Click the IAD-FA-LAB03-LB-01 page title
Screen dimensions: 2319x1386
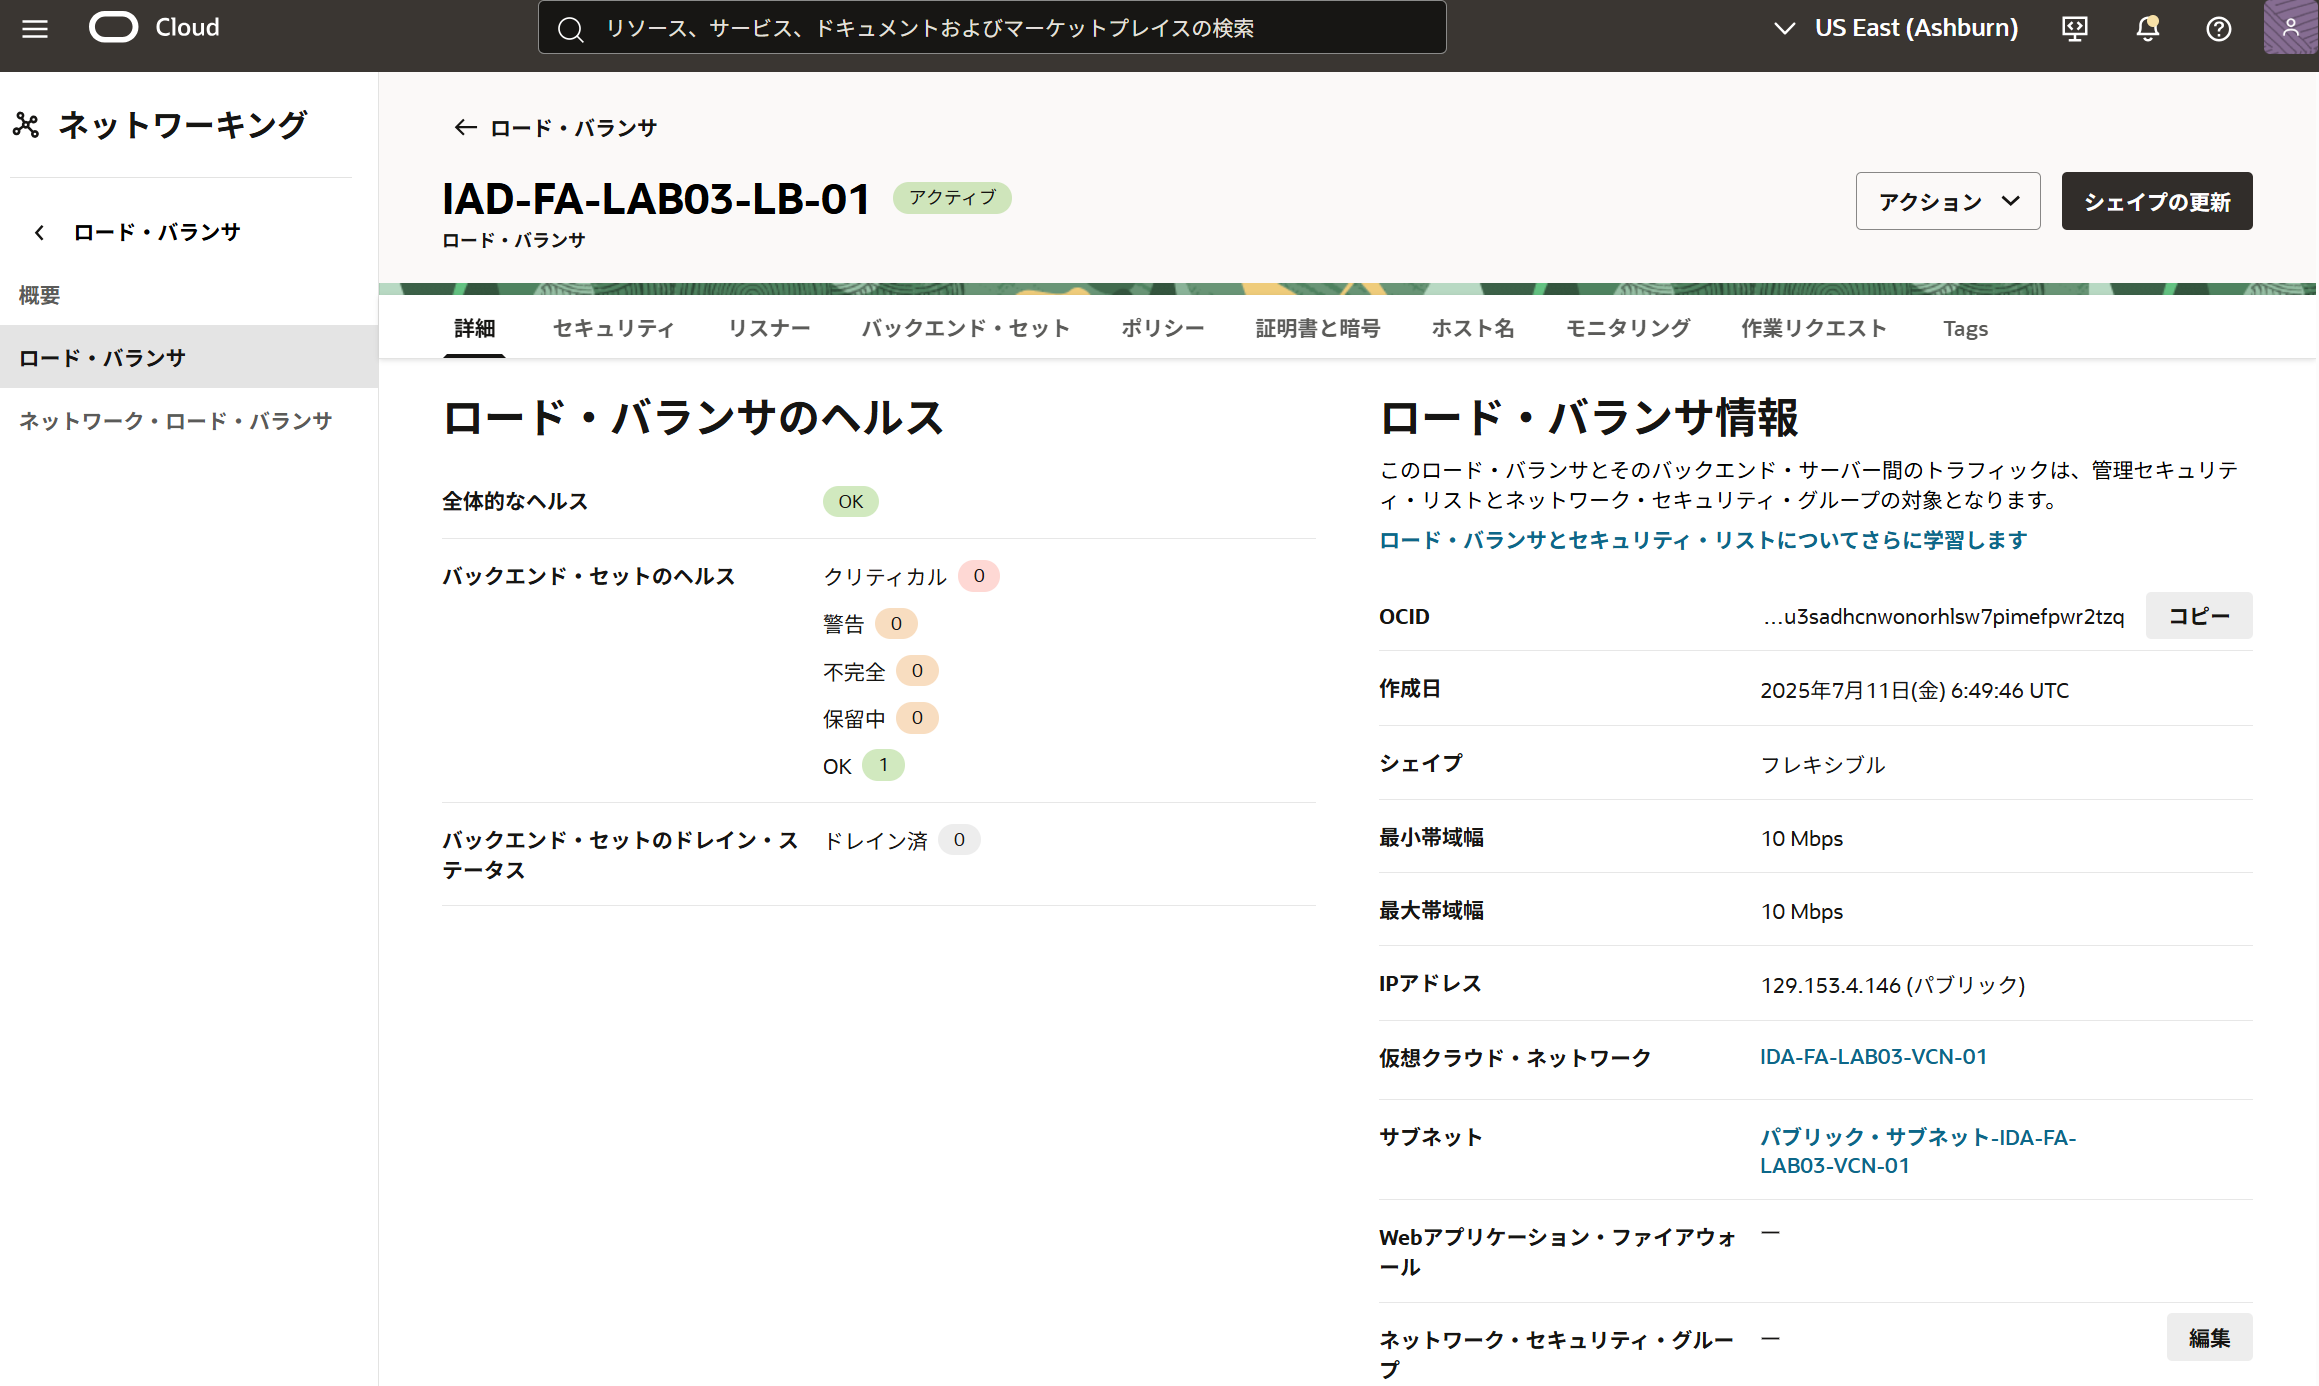coord(656,199)
